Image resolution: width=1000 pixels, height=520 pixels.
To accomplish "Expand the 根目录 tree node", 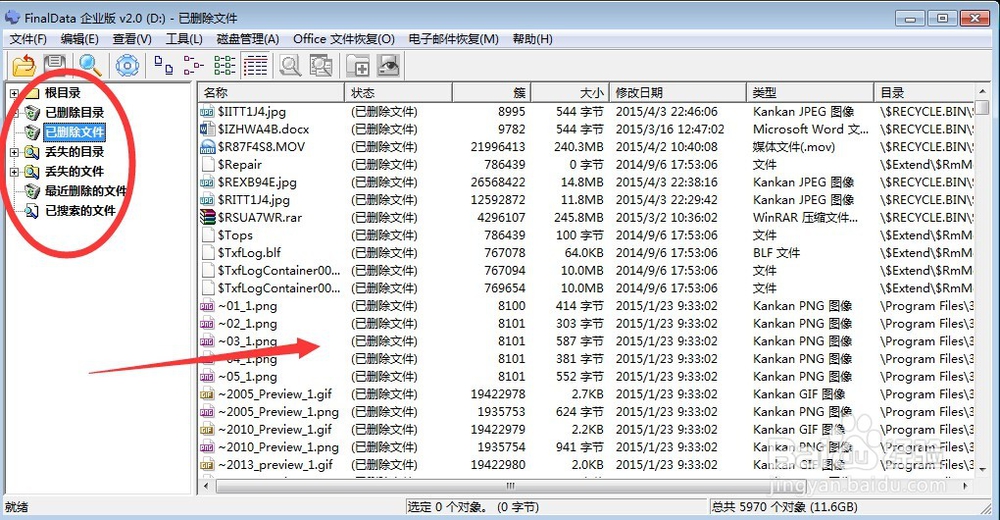I will pyautogui.click(x=14, y=94).
